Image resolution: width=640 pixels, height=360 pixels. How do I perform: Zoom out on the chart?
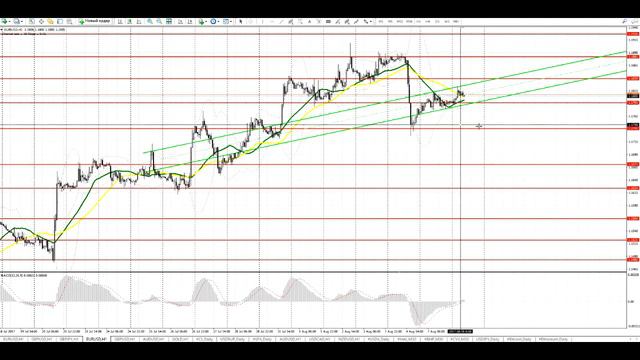click(159, 21)
